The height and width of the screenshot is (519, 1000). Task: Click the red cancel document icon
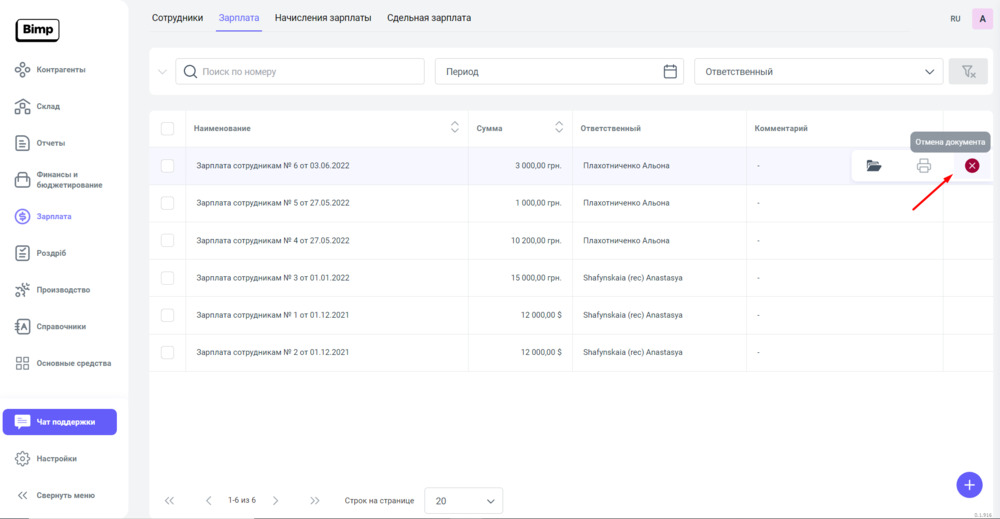click(971, 166)
